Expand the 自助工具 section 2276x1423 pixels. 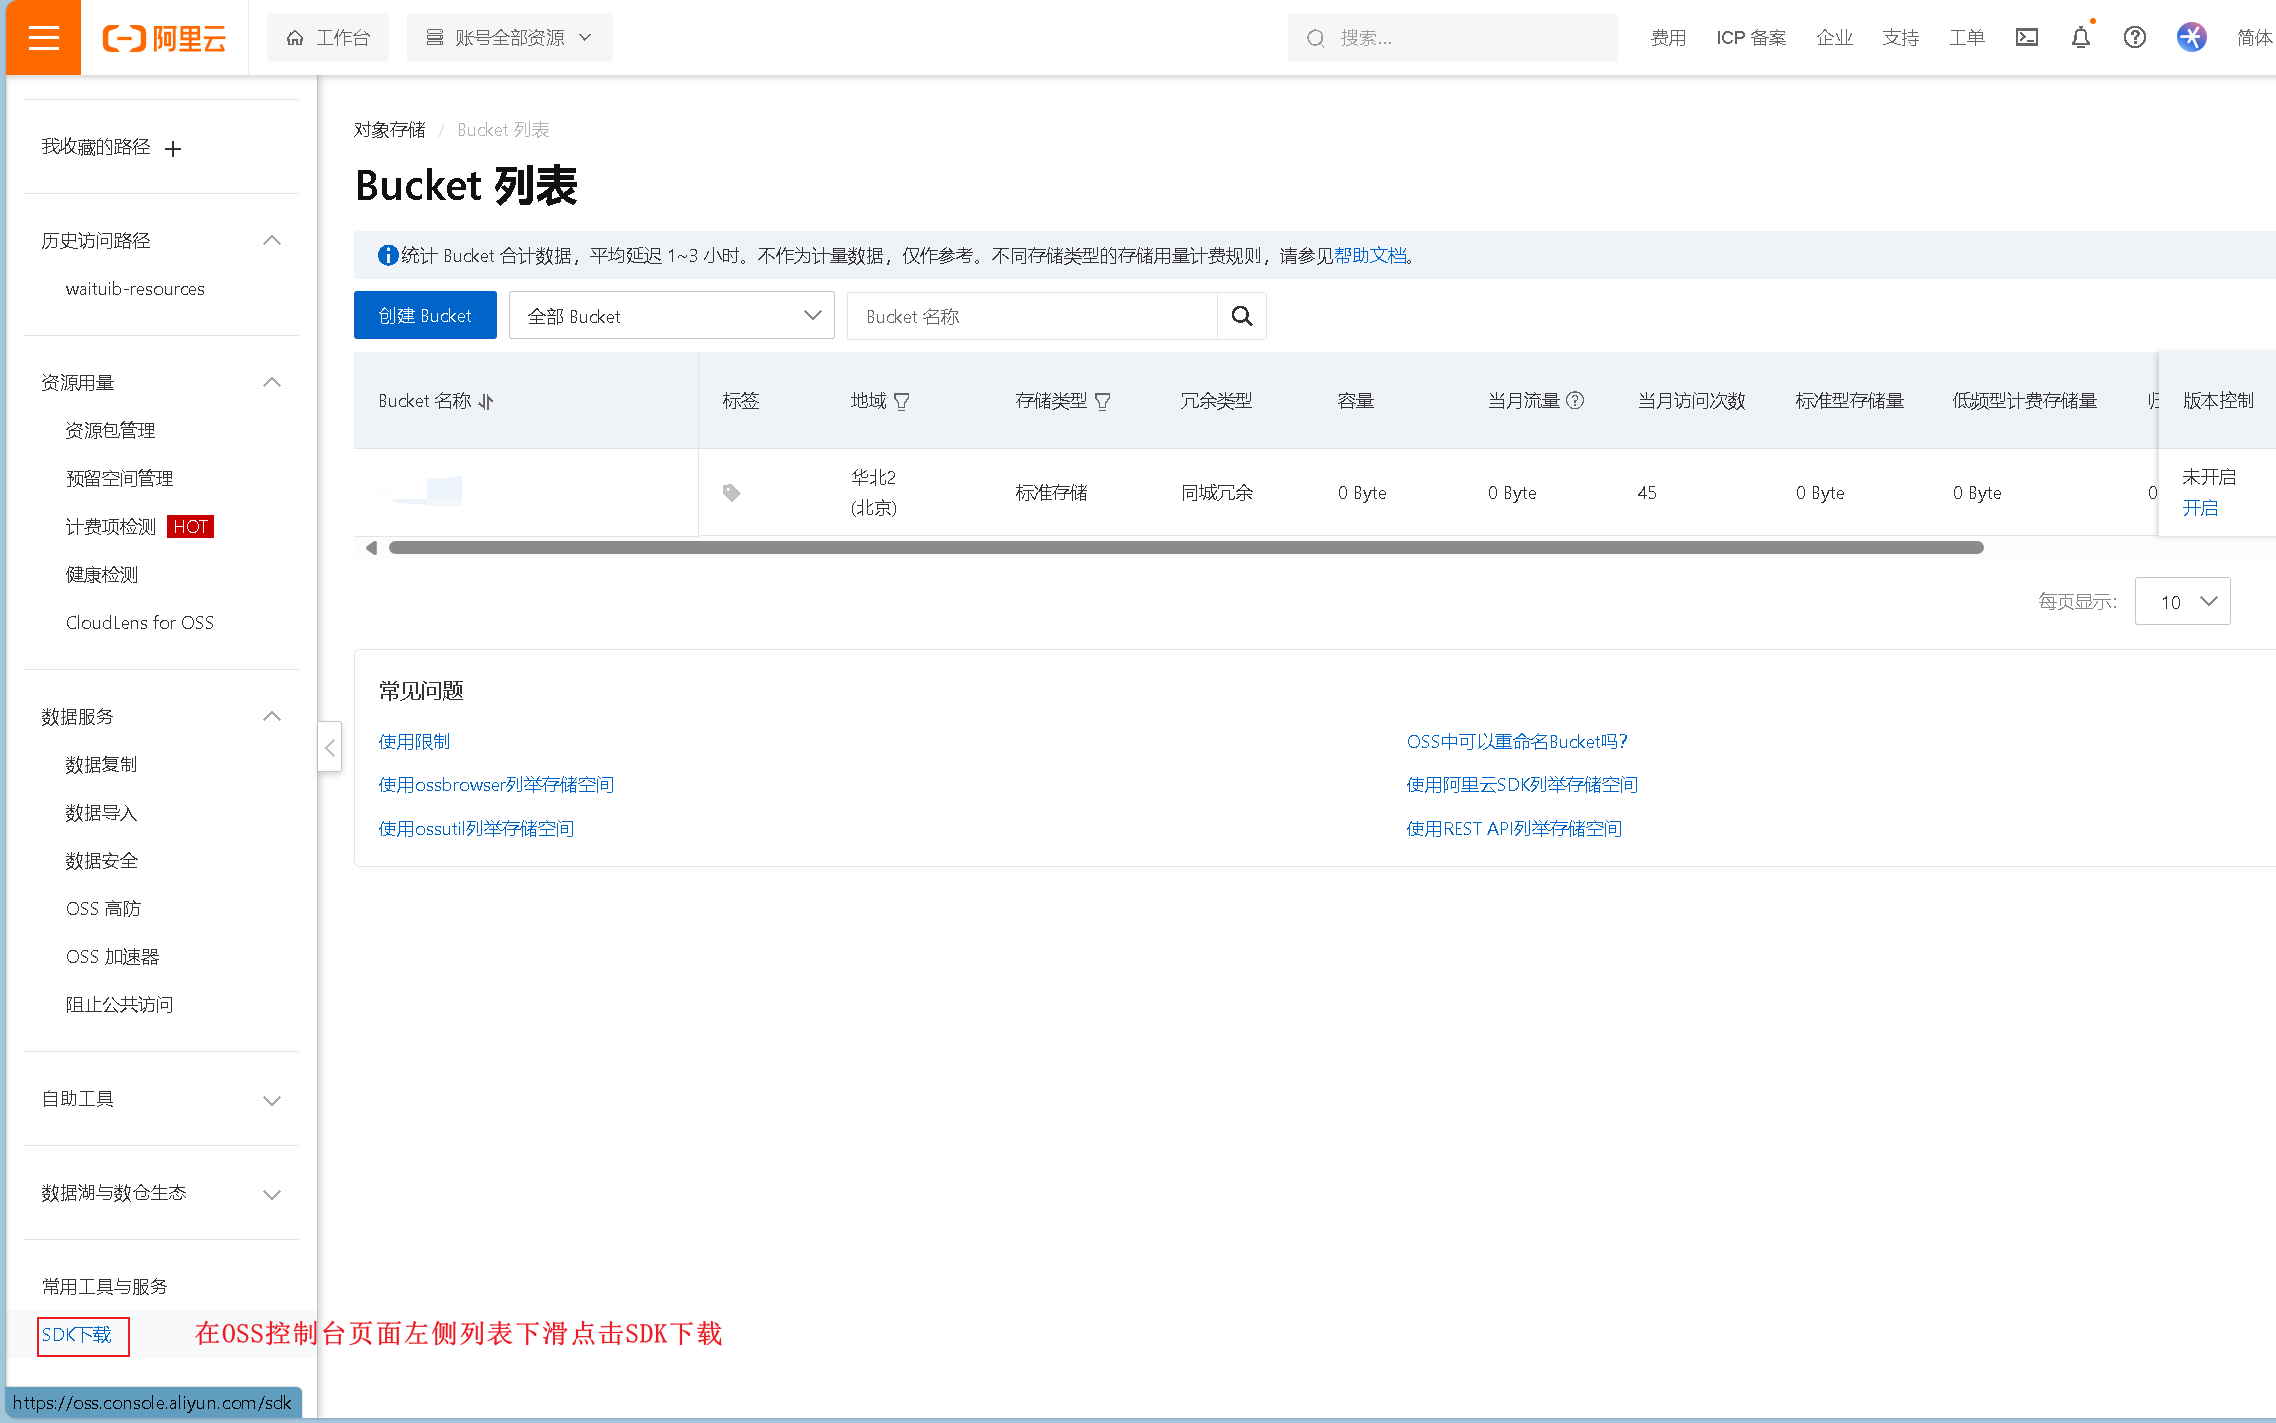pyautogui.click(x=271, y=1100)
